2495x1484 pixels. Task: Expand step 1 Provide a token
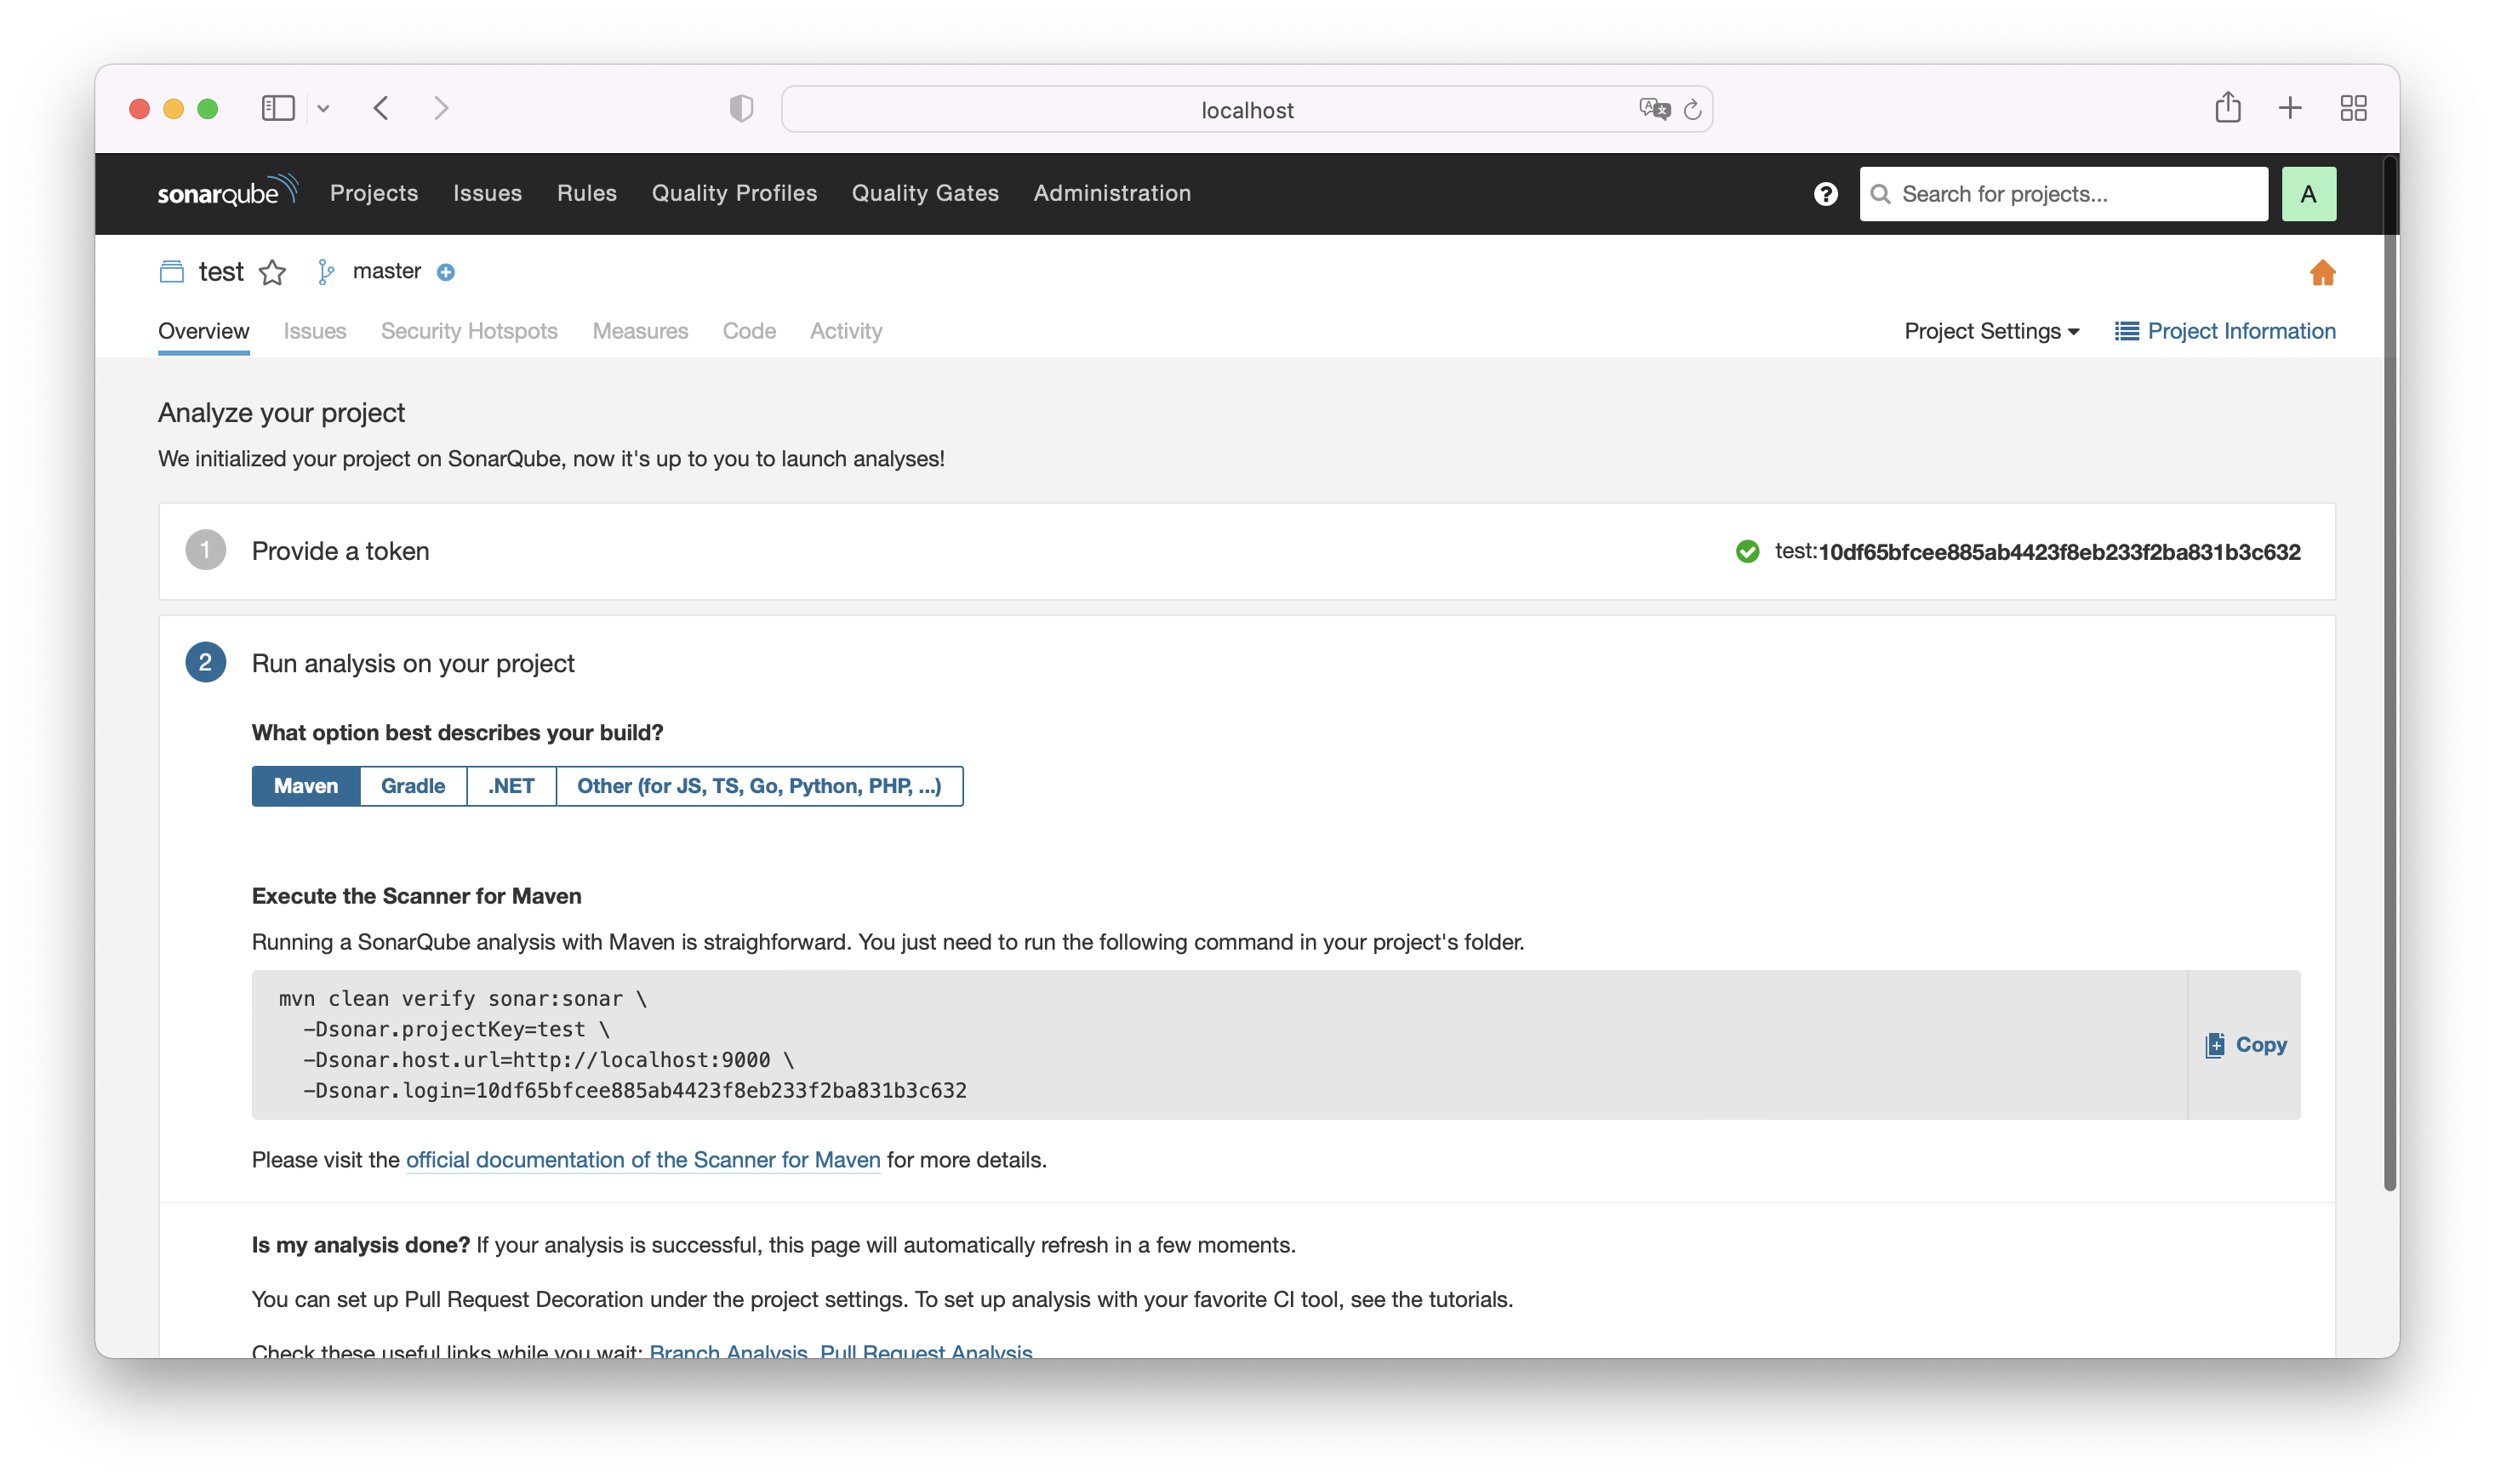340,551
